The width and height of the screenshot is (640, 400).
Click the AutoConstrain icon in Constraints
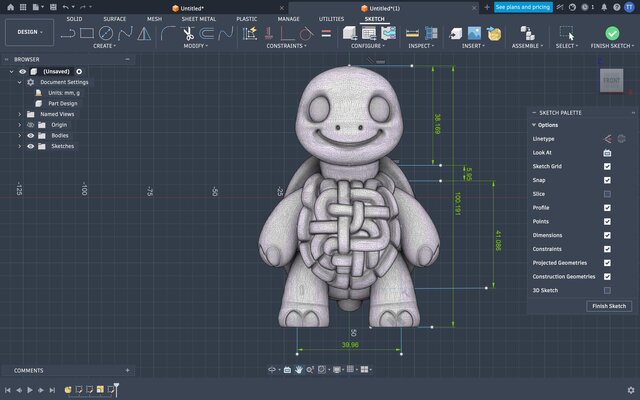(x=250, y=33)
